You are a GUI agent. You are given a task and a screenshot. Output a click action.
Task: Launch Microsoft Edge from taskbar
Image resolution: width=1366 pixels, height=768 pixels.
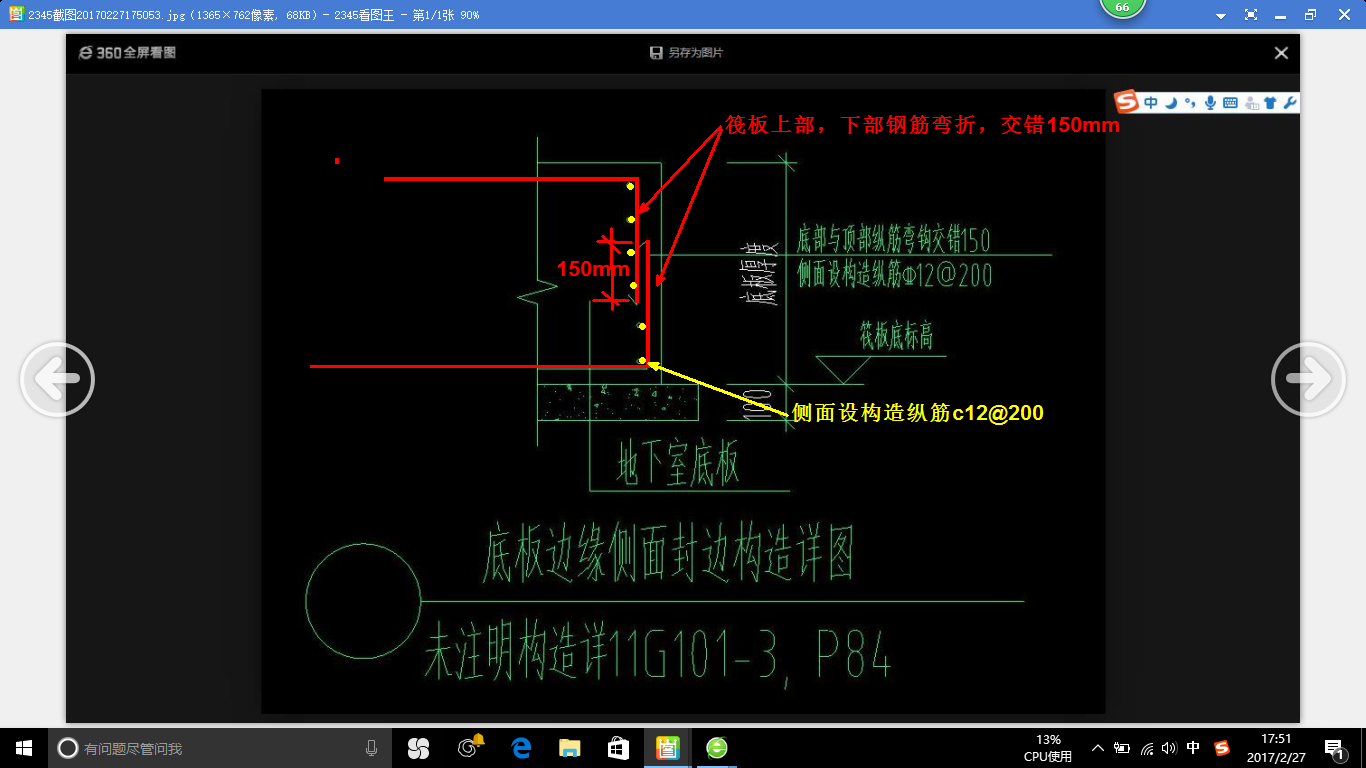[520, 748]
